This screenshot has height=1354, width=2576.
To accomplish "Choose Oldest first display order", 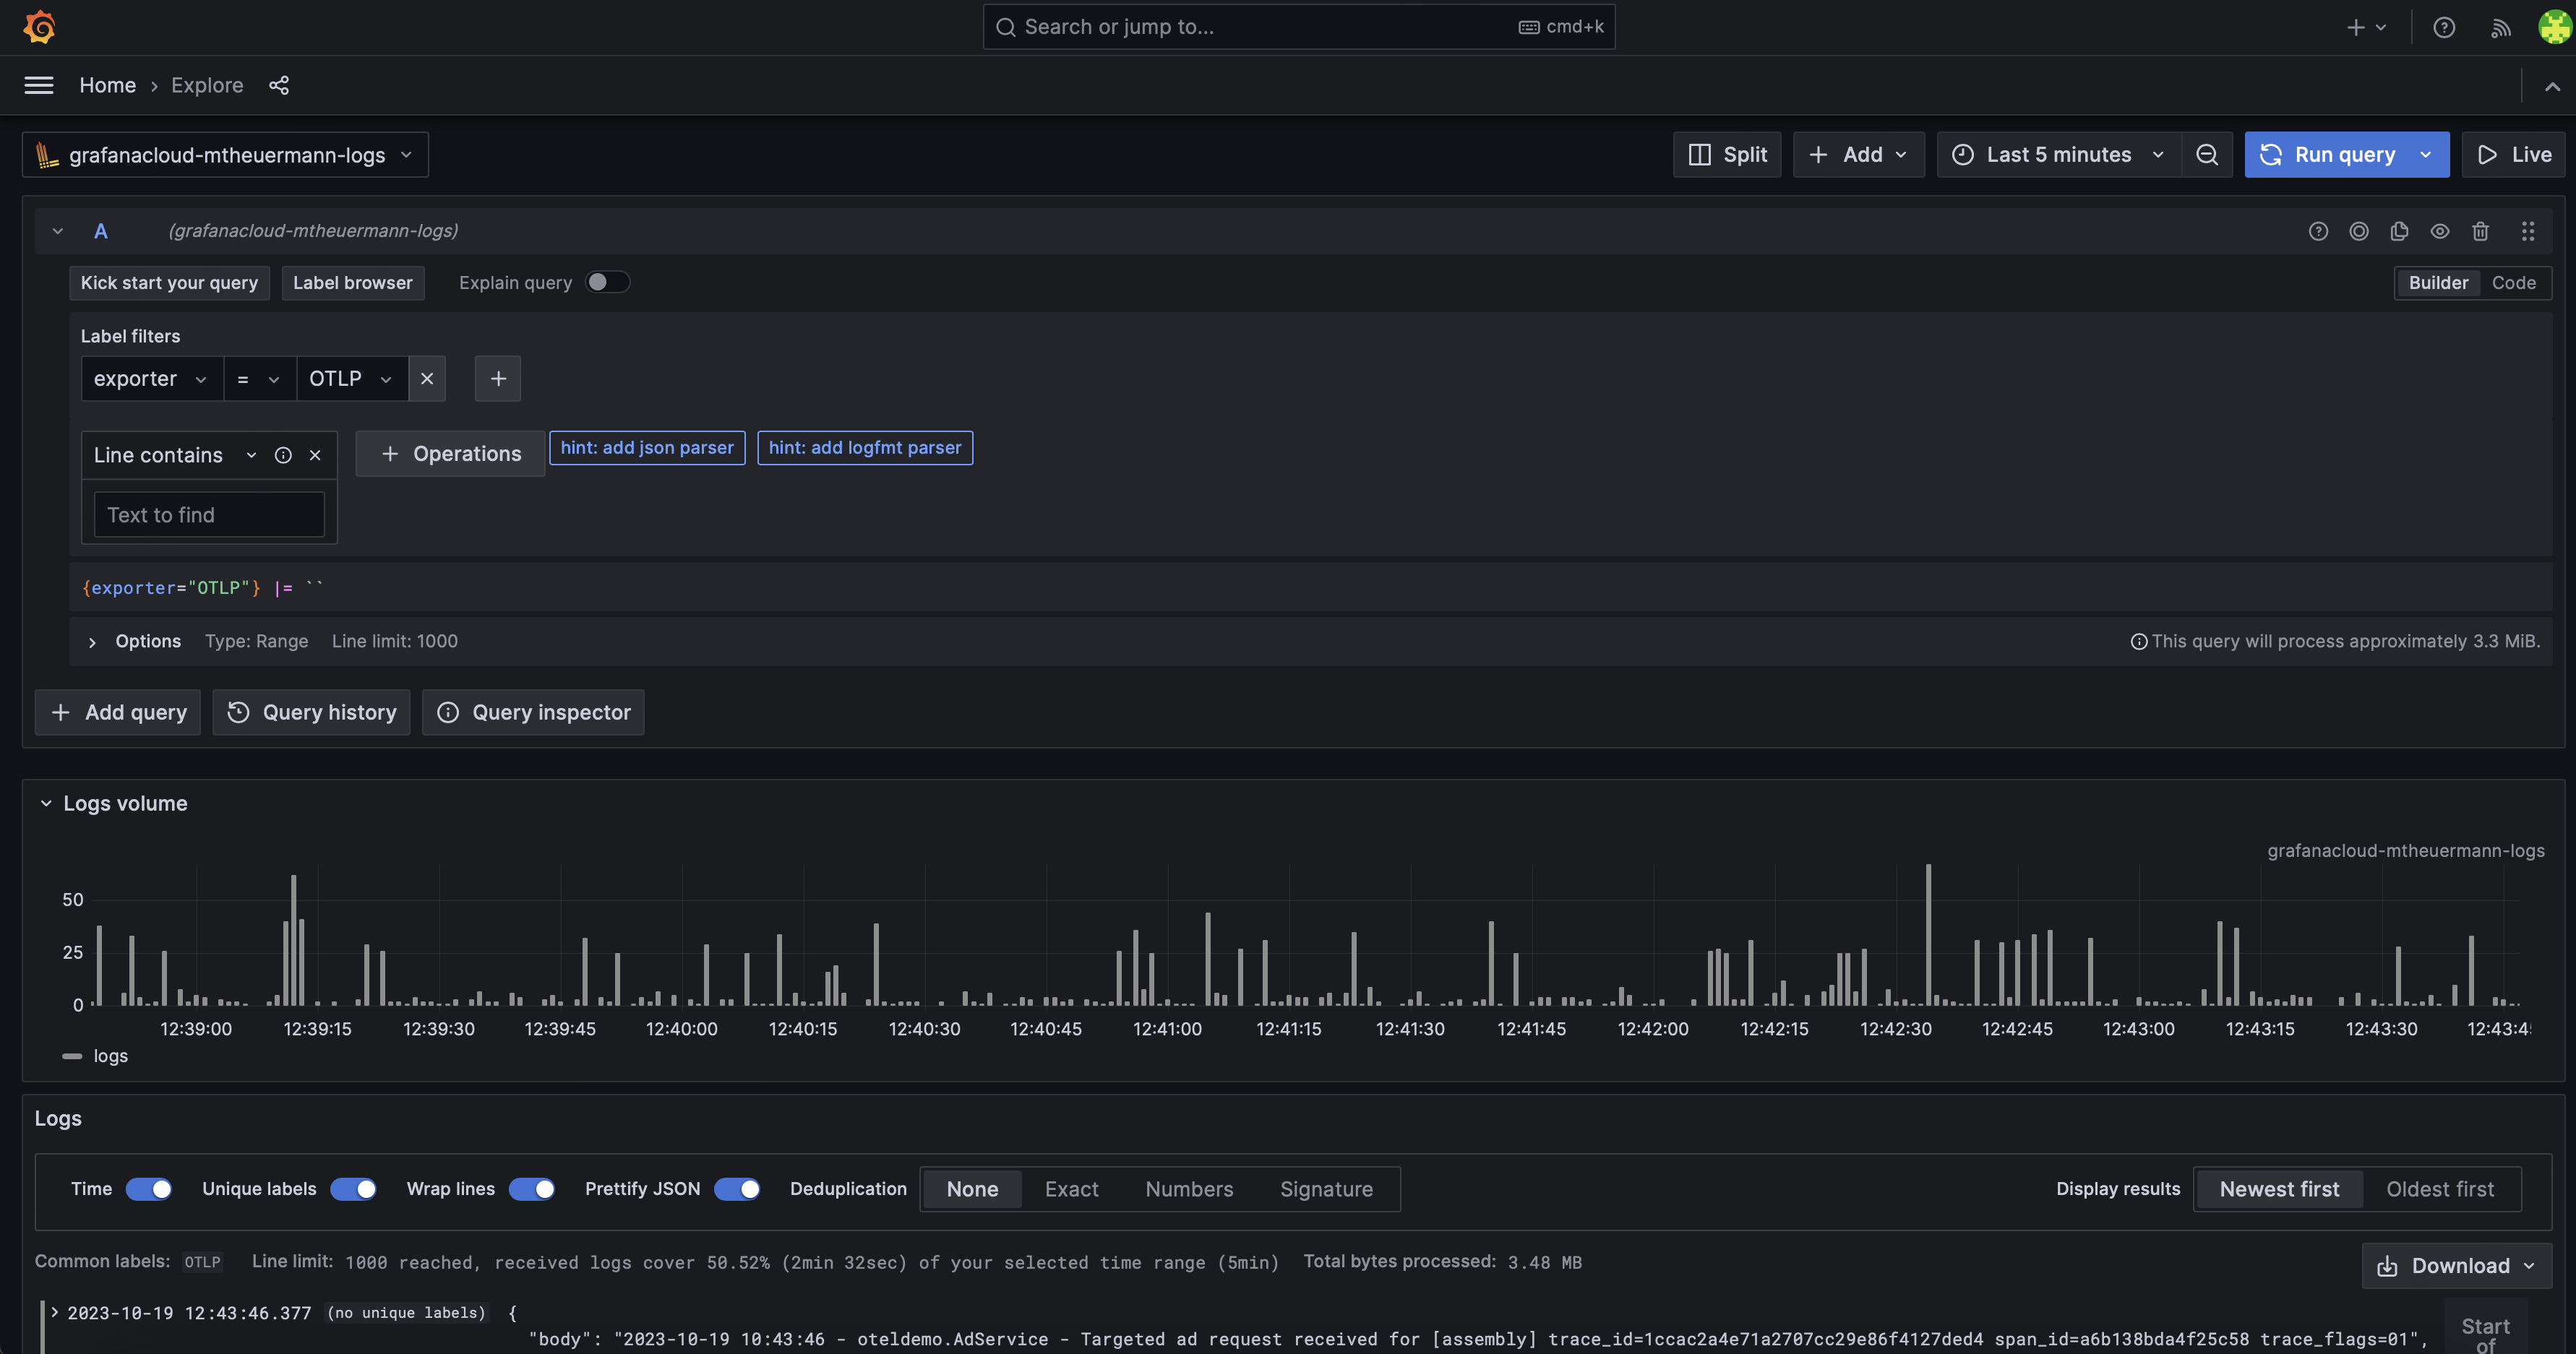I will 2440,1188.
